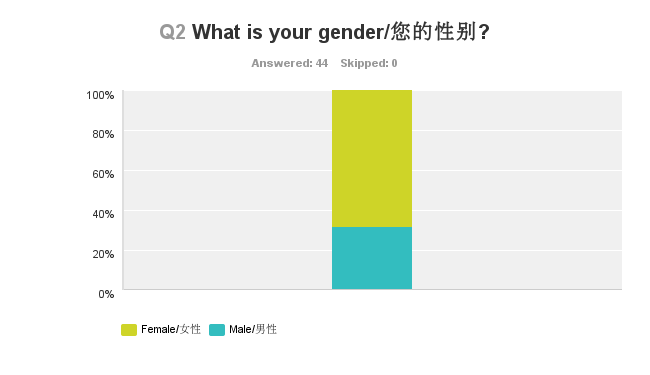
Task: Click the 'Skipped: 0' text
Action: pos(369,63)
